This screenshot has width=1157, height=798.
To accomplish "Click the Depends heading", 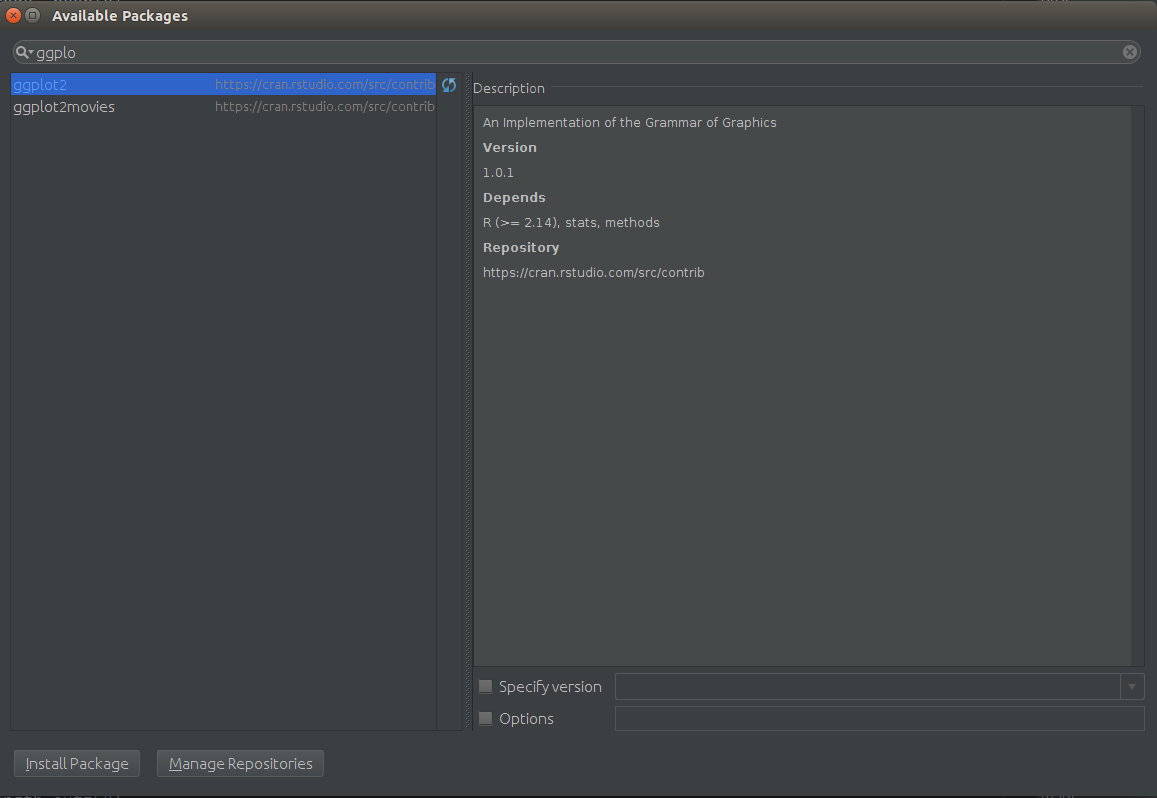I will click(x=514, y=198).
